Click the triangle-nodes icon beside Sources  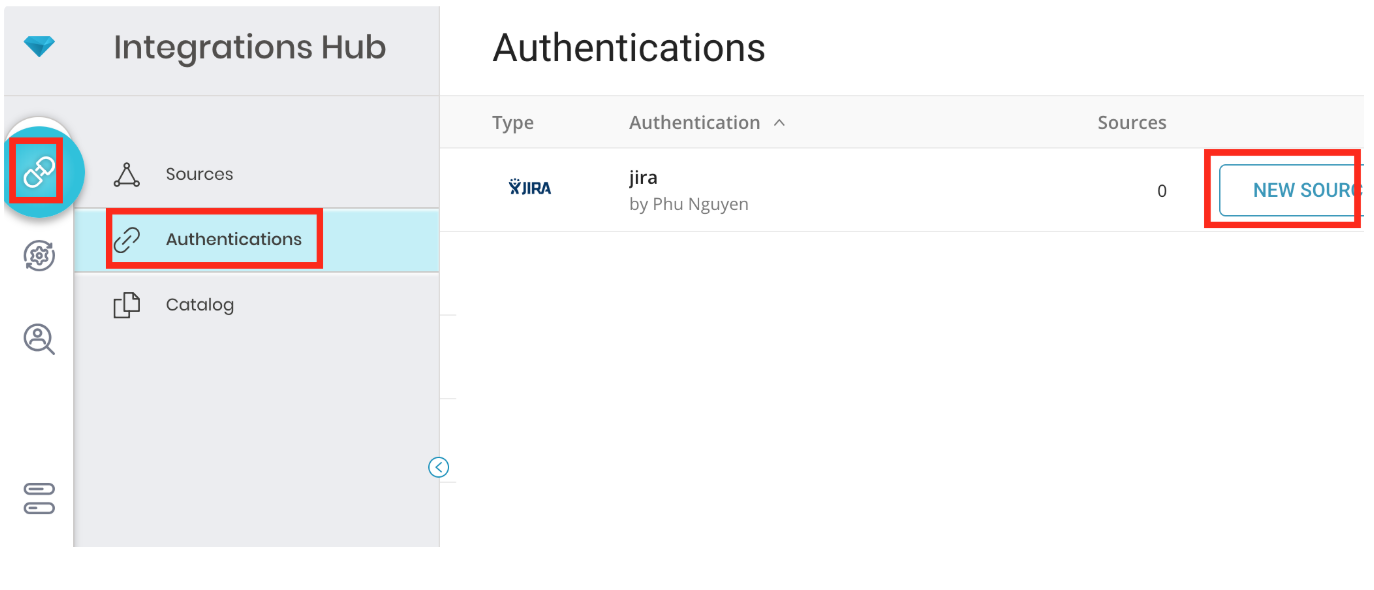click(x=126, y=174)
